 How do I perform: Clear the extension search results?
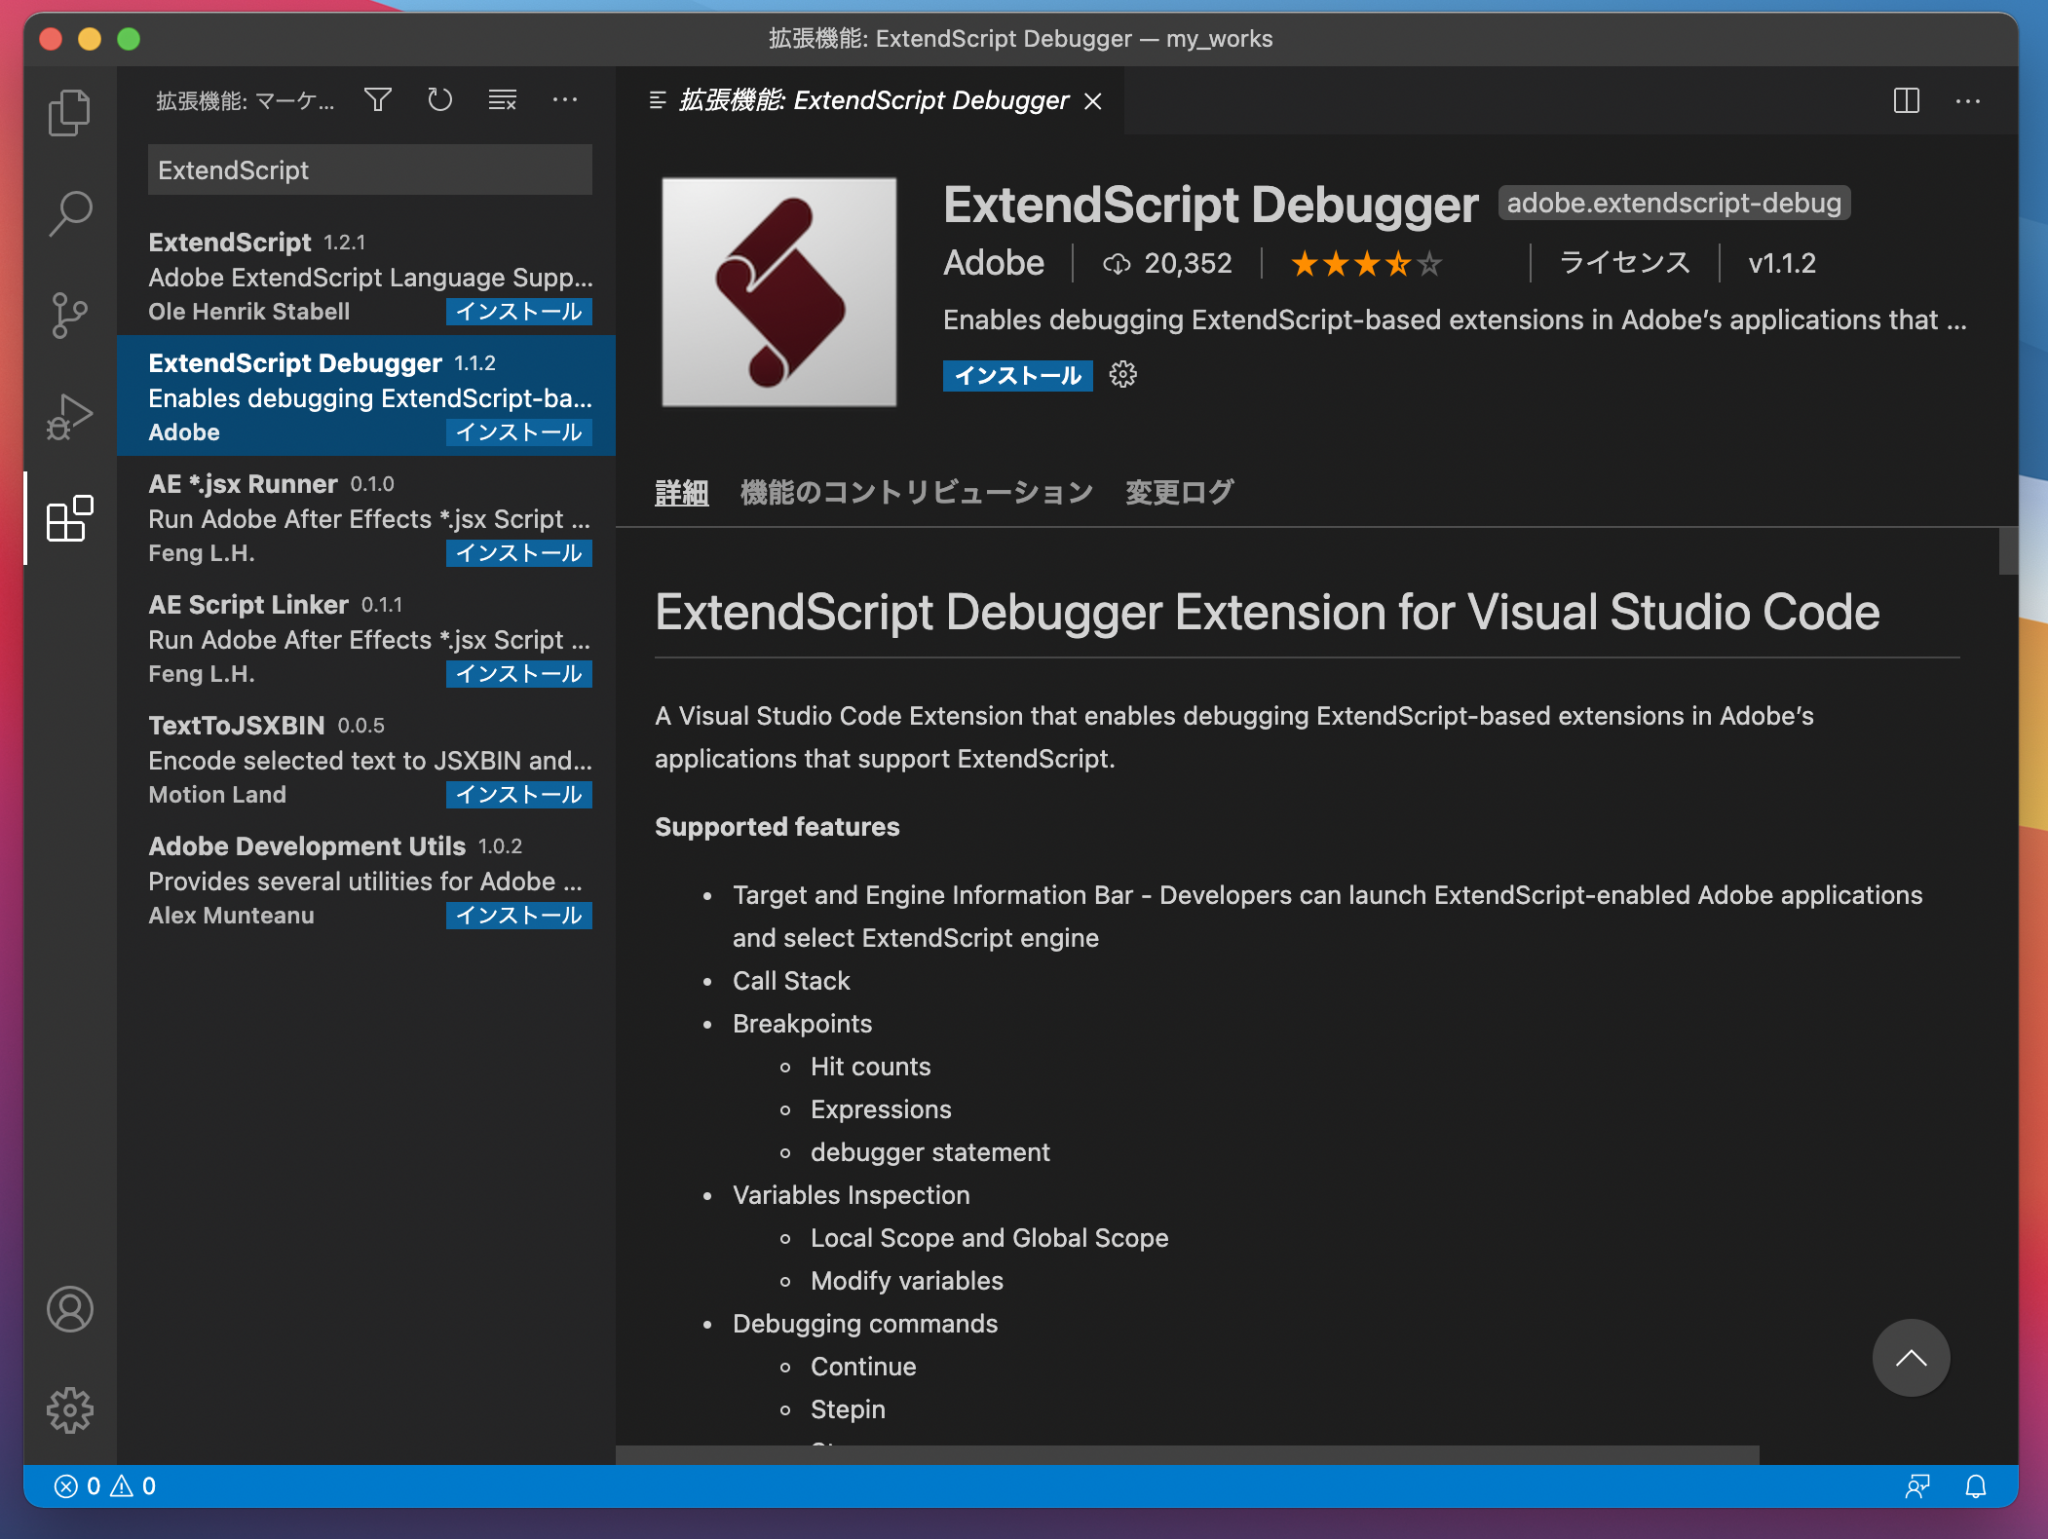[x=502, y=99]
